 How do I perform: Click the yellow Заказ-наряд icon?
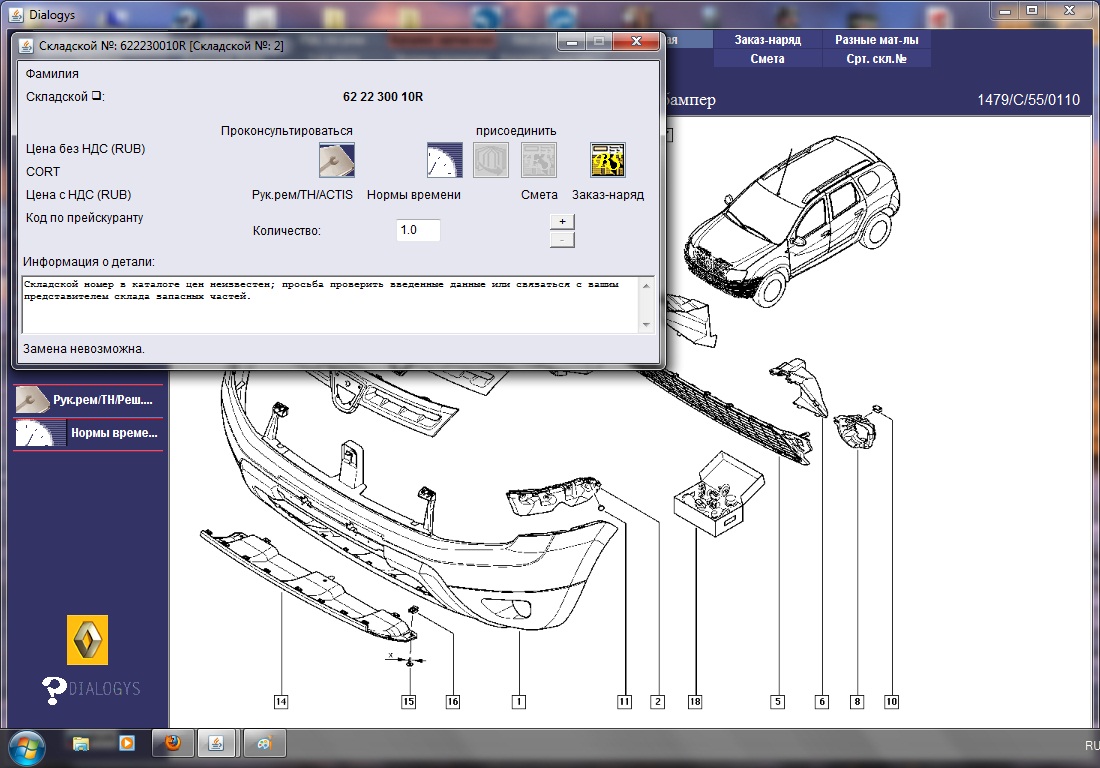click(x=608, y=160)
